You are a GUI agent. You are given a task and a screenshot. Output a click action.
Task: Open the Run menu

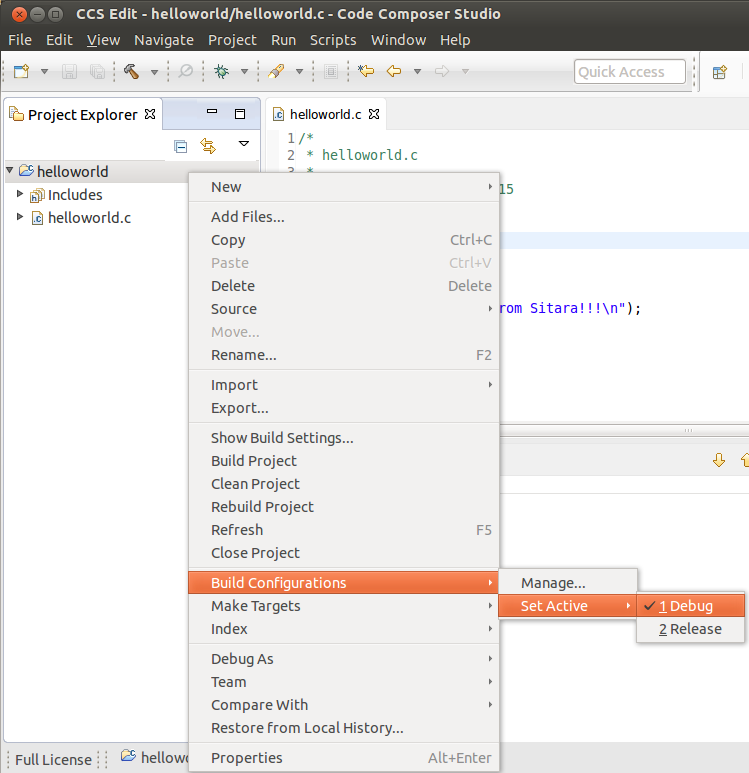tap(284, 40)
